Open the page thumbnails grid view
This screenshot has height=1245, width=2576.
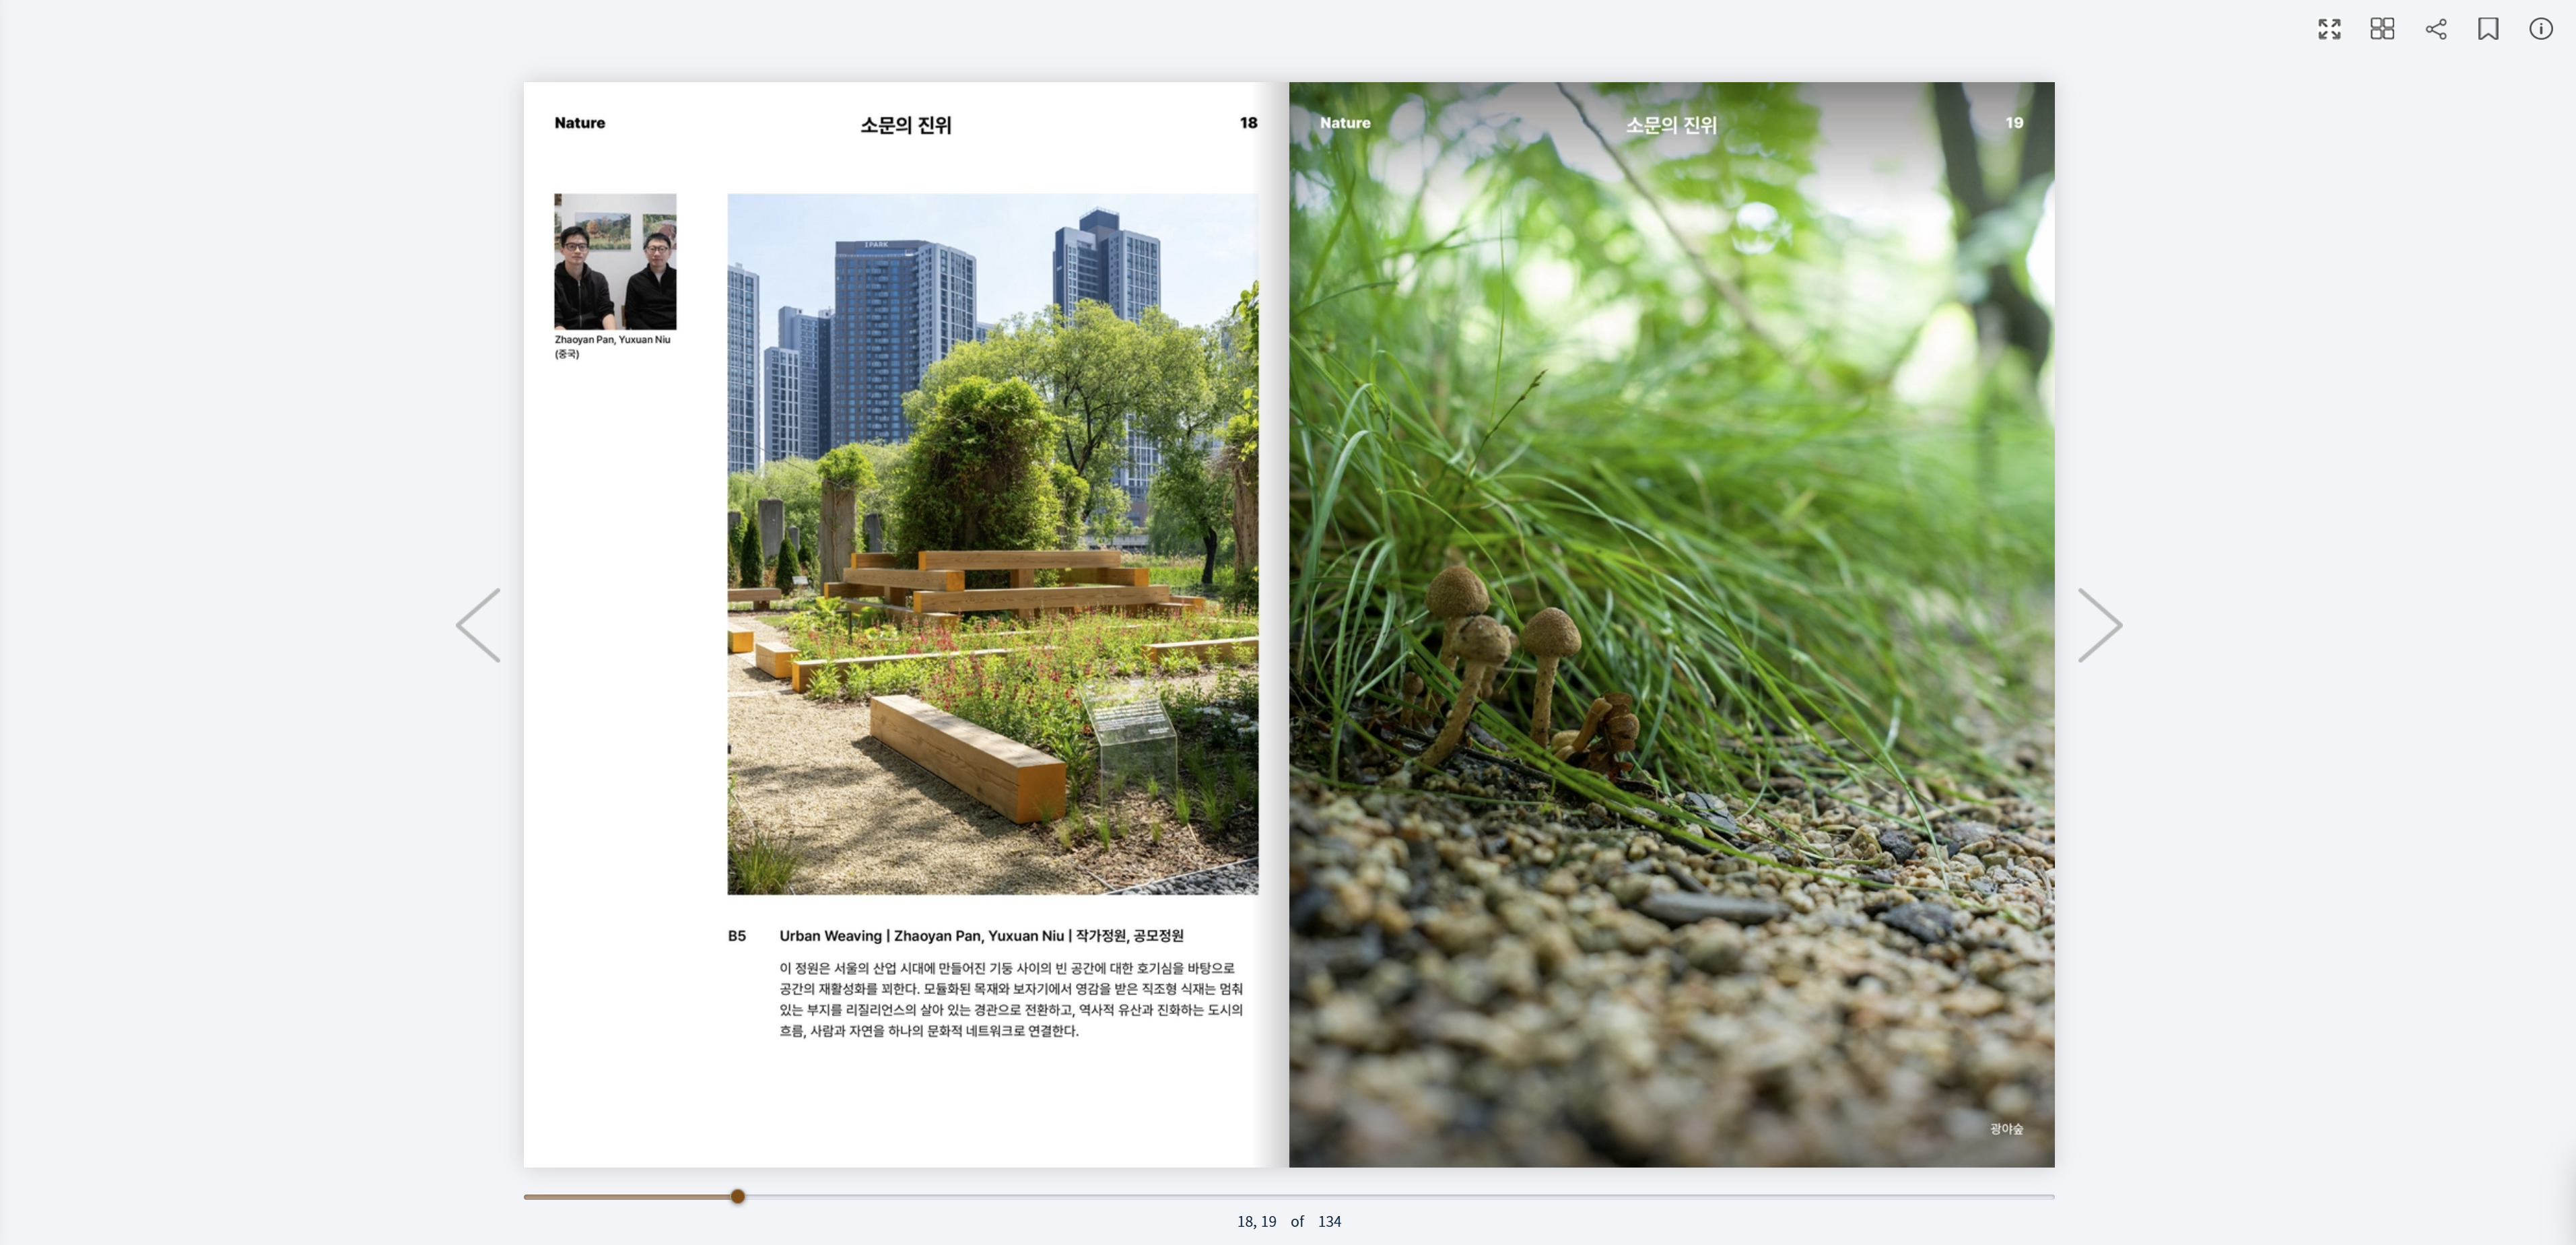pyautogui.click(x=2382, y=29)
